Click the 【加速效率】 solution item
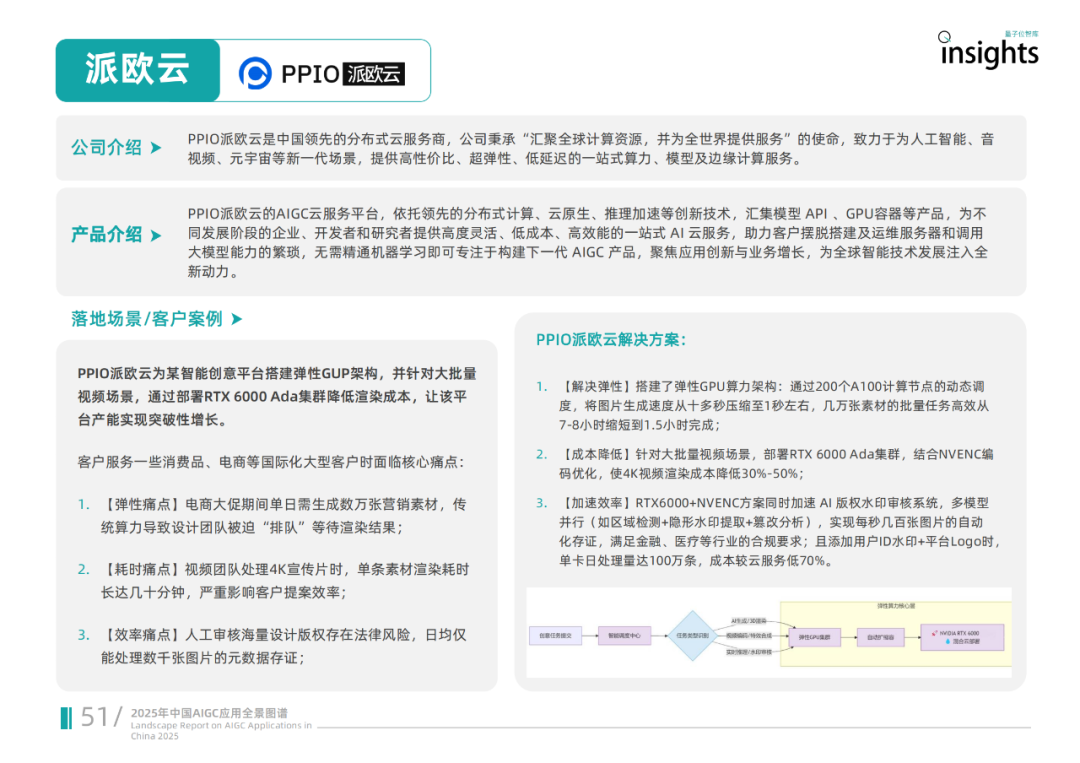The height and width of the screenshot is (763, 1080). [778, 532]
